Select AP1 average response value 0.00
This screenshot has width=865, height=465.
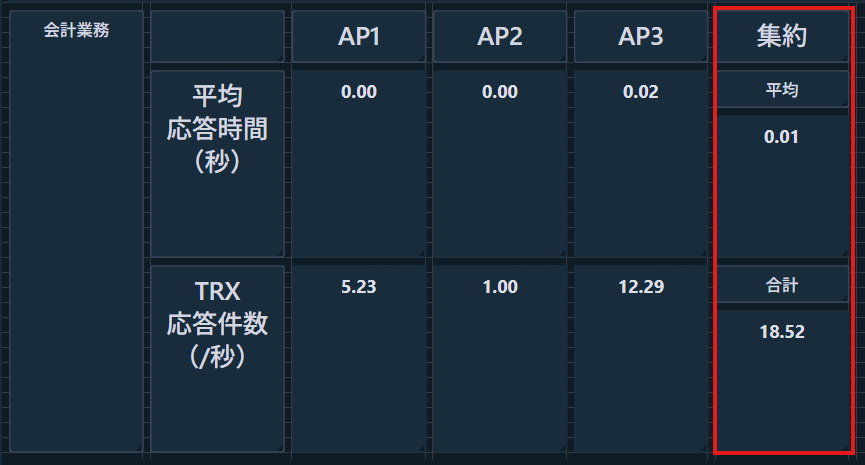click(358, 92)
